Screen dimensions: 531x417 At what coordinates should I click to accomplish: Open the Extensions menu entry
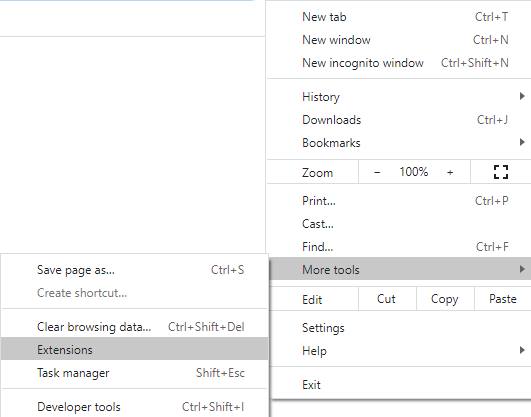click(x=134, y=349)
